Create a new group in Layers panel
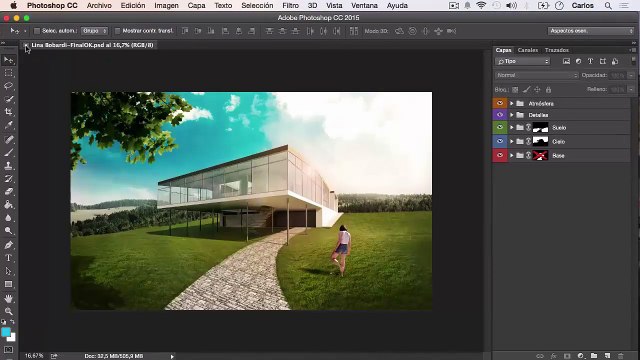640x360 pixels. pyautogui.click(x=594, y=356)
